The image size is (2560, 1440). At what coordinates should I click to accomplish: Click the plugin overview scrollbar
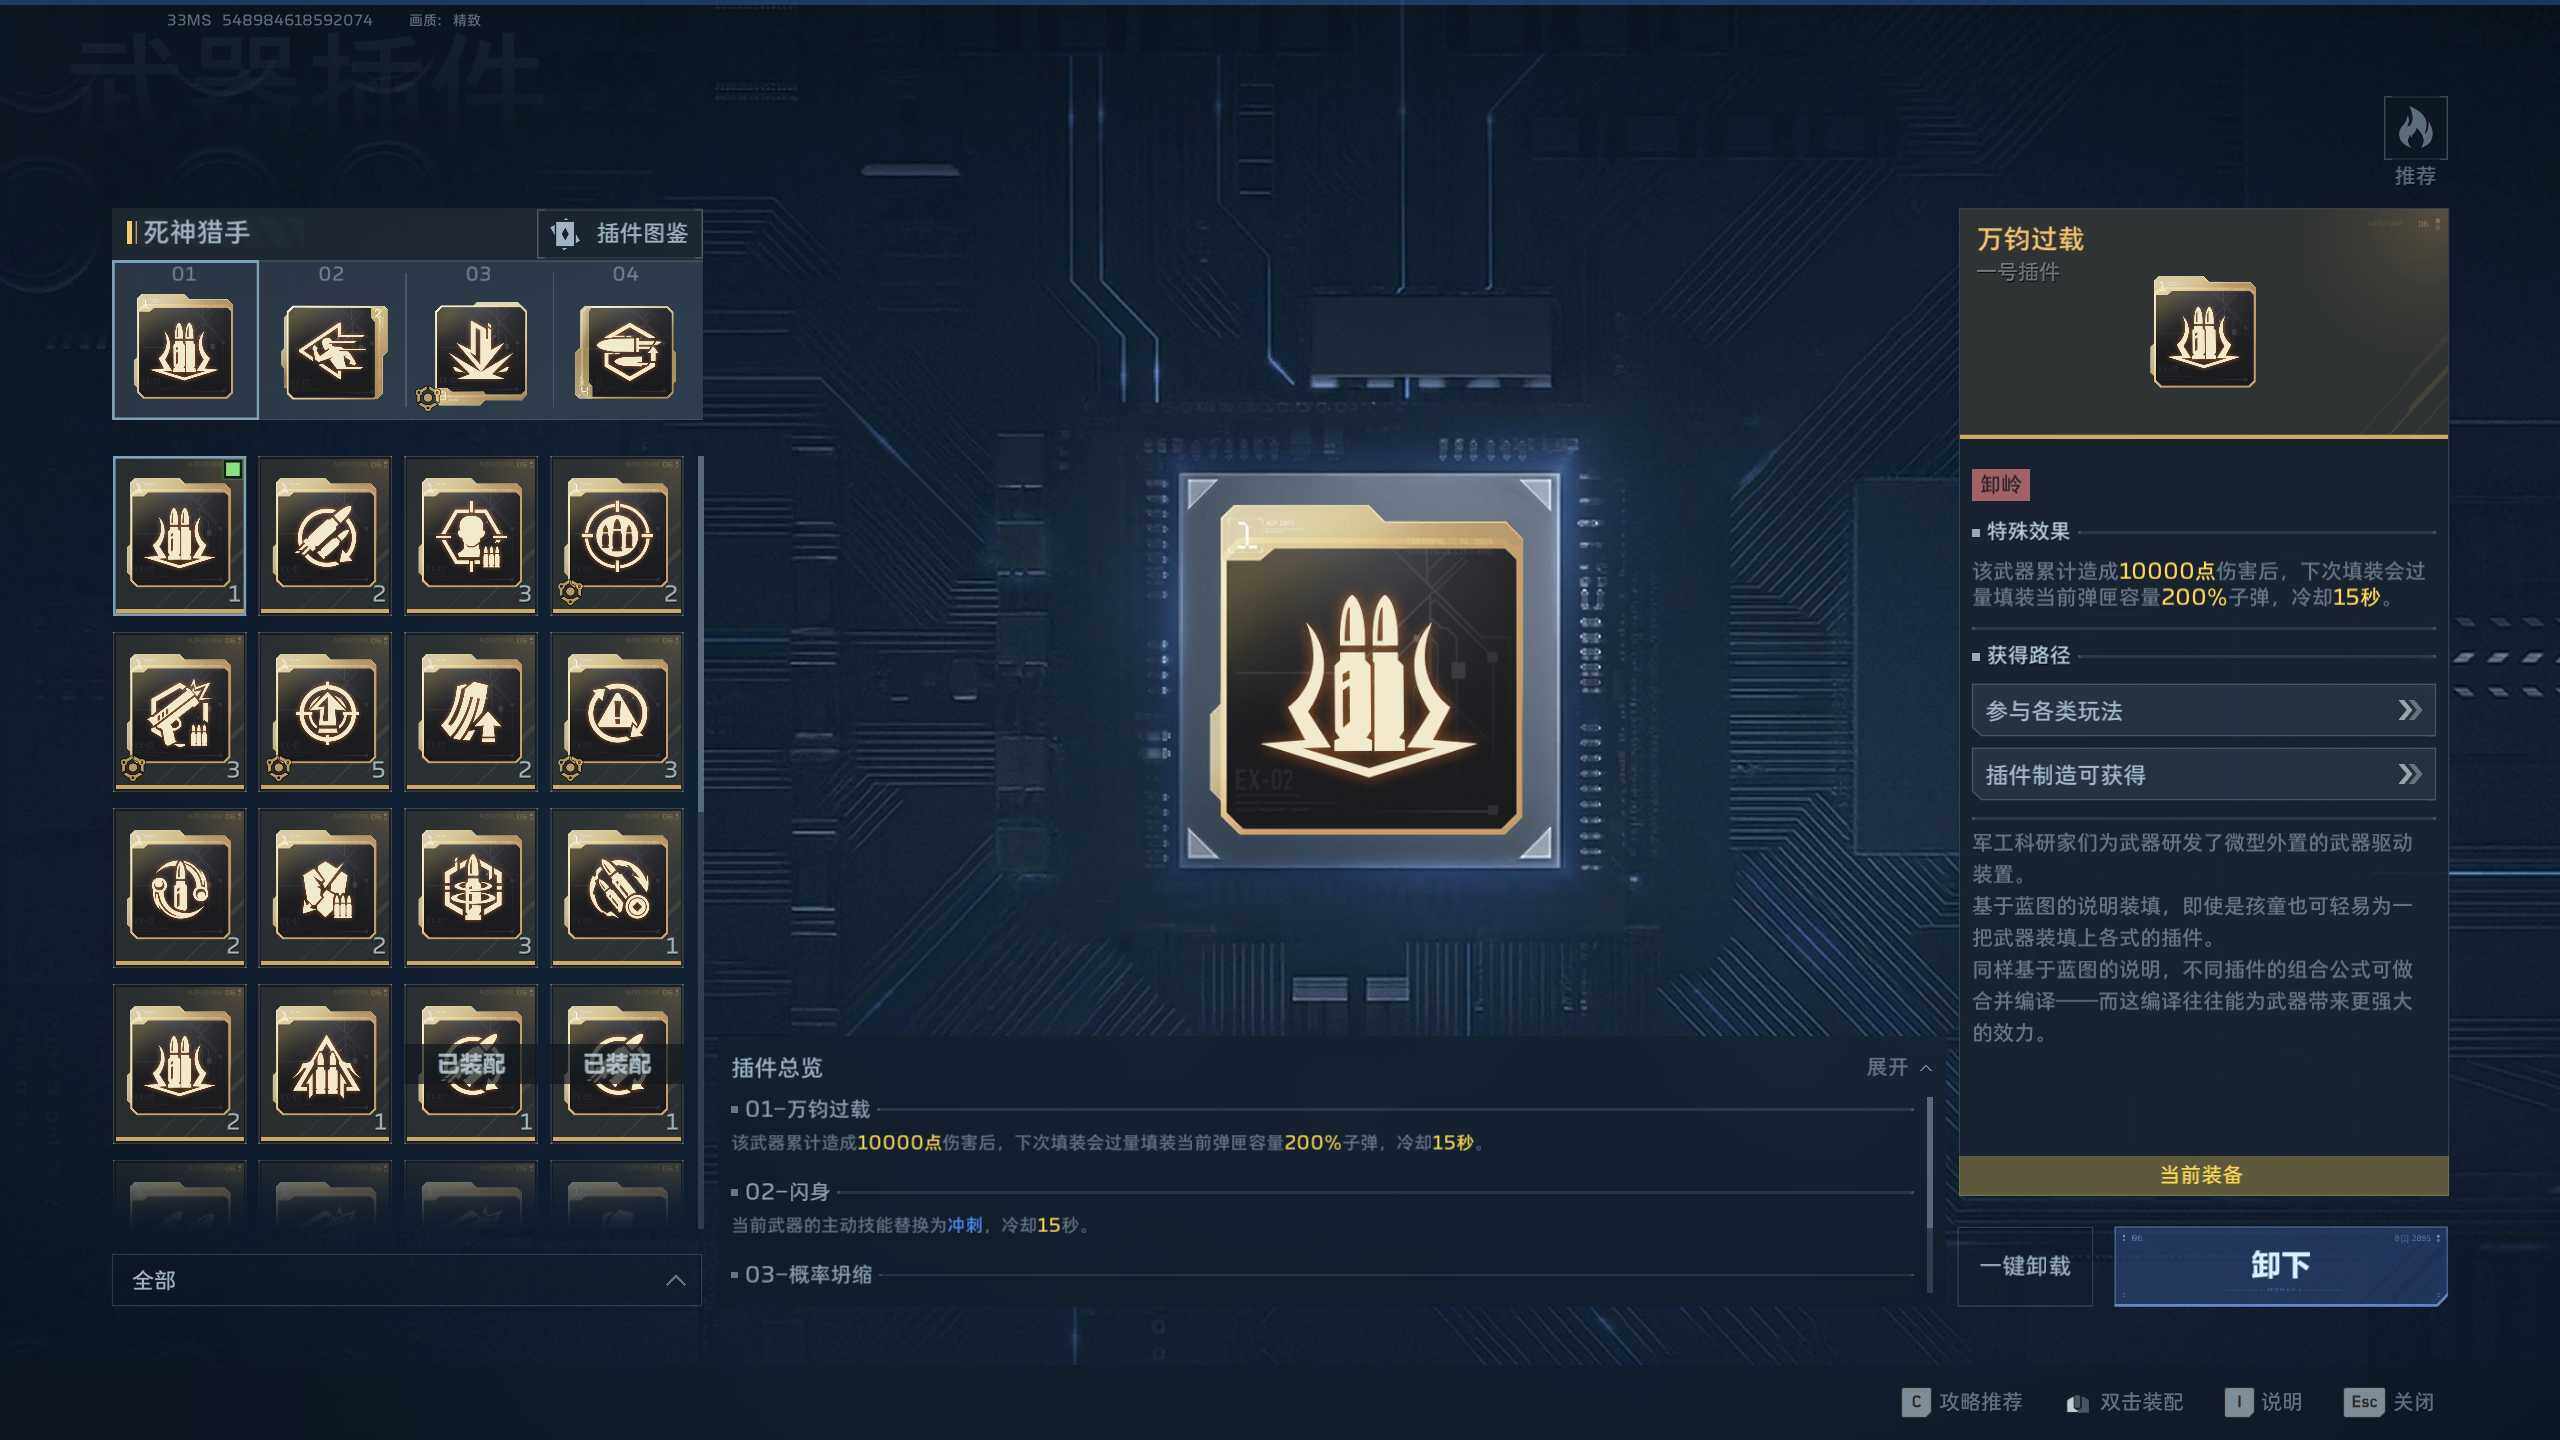pyautogui.click(x=1929, y=1163)
